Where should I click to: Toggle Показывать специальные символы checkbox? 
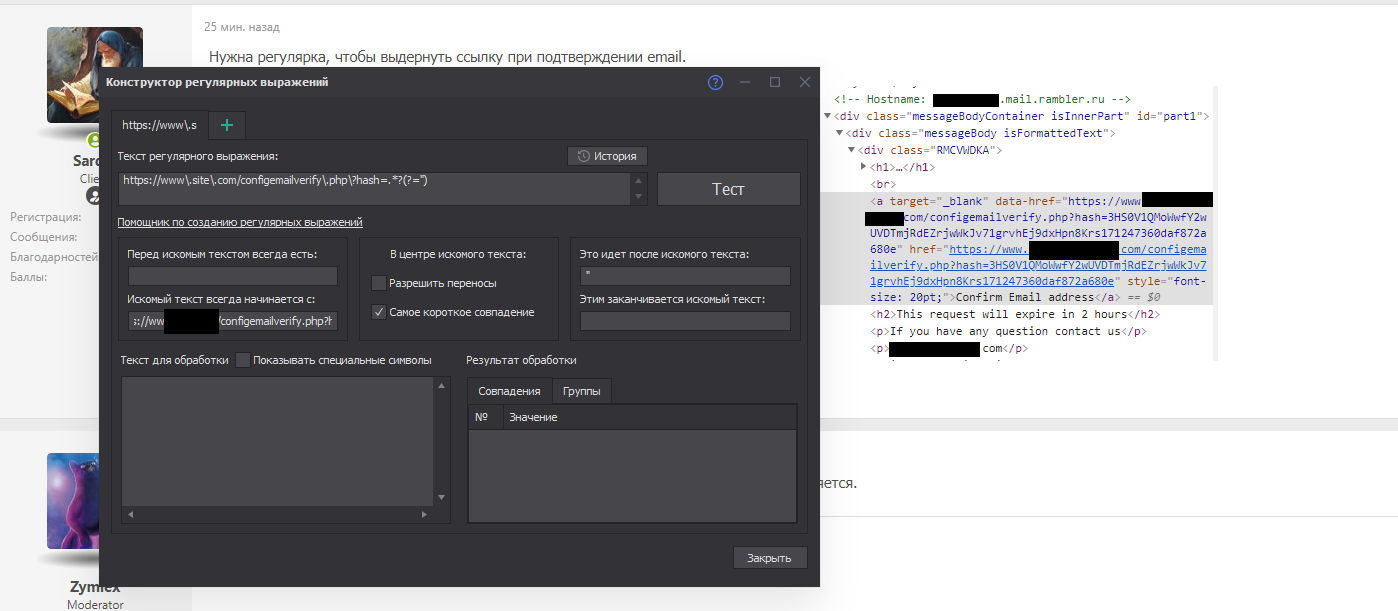[x=243, y=360]
